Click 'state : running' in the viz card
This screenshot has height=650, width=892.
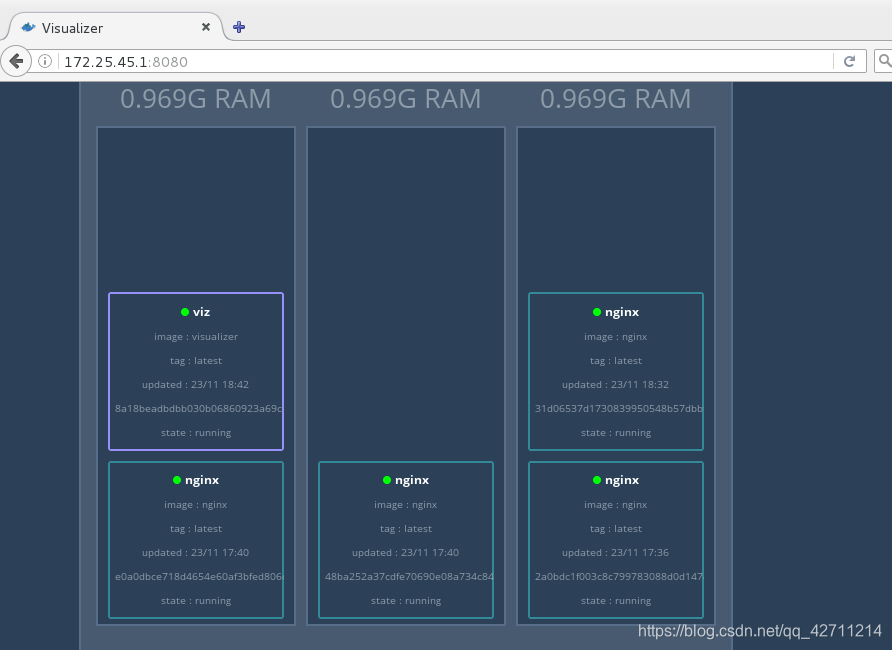(x=196, y=433)
